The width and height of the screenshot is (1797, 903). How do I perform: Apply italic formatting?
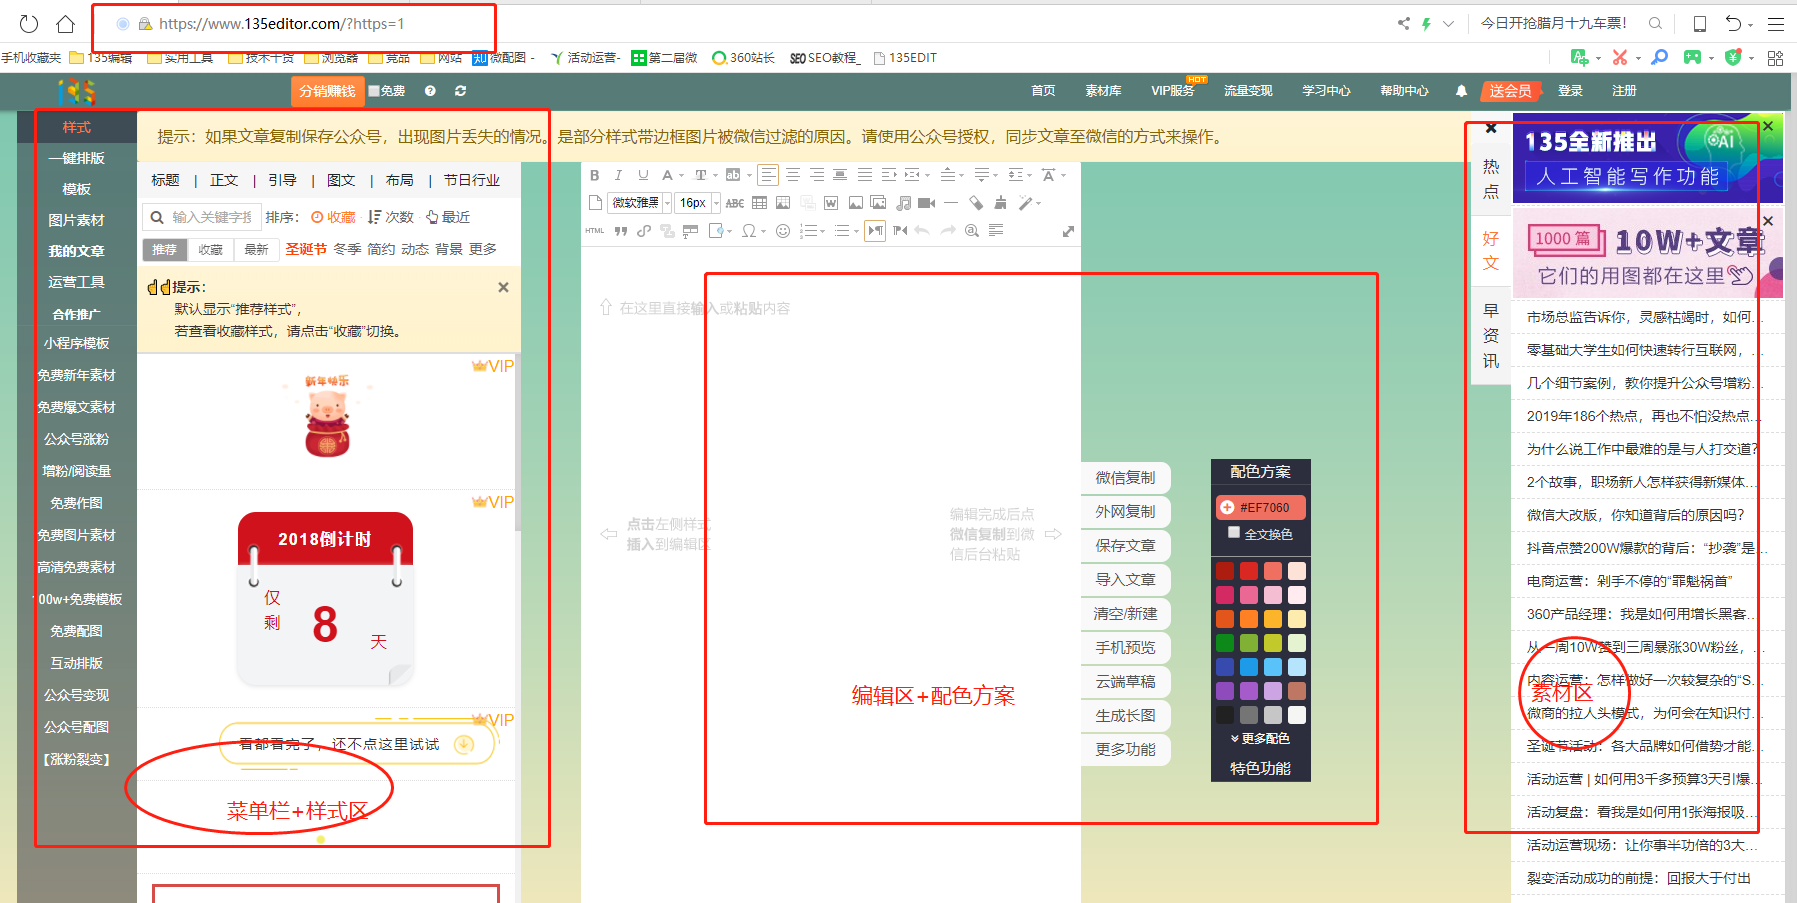[x=619, y=175]
